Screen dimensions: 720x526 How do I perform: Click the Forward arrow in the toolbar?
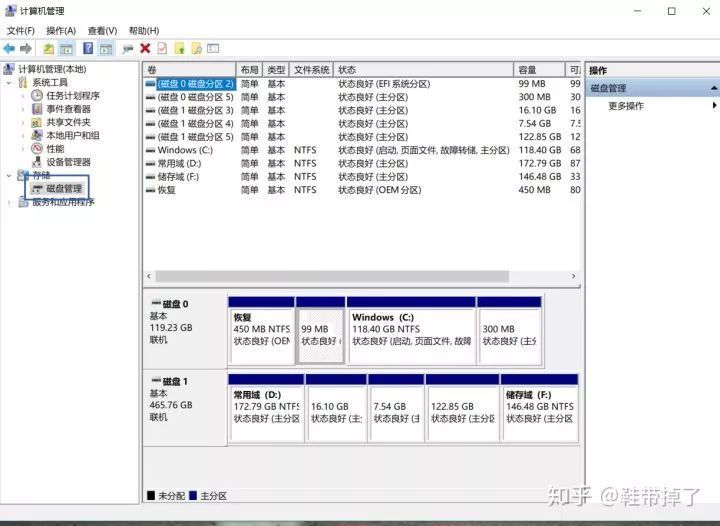(26, 48)
